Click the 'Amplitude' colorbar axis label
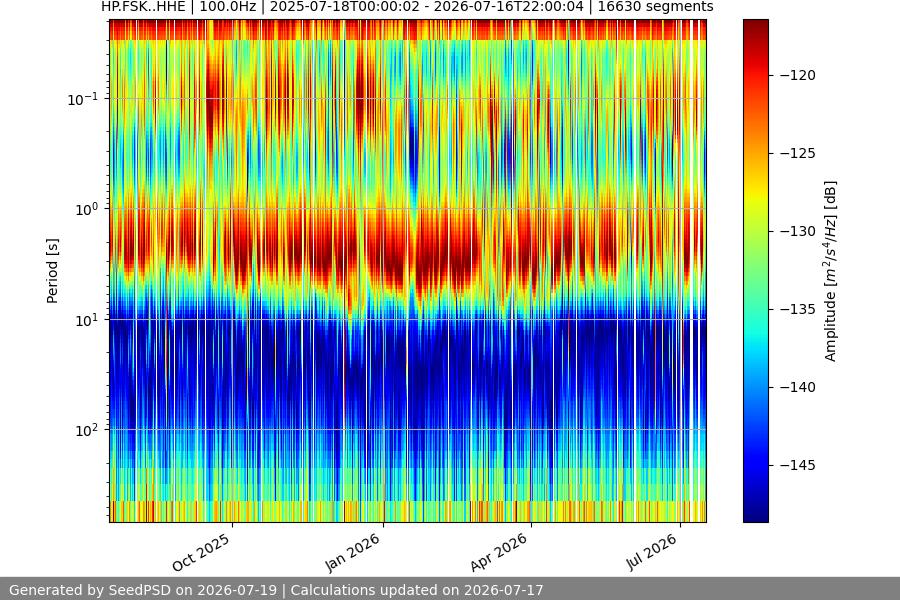Image resolution: width=900 pixels, height=600 pixels. 830,271
